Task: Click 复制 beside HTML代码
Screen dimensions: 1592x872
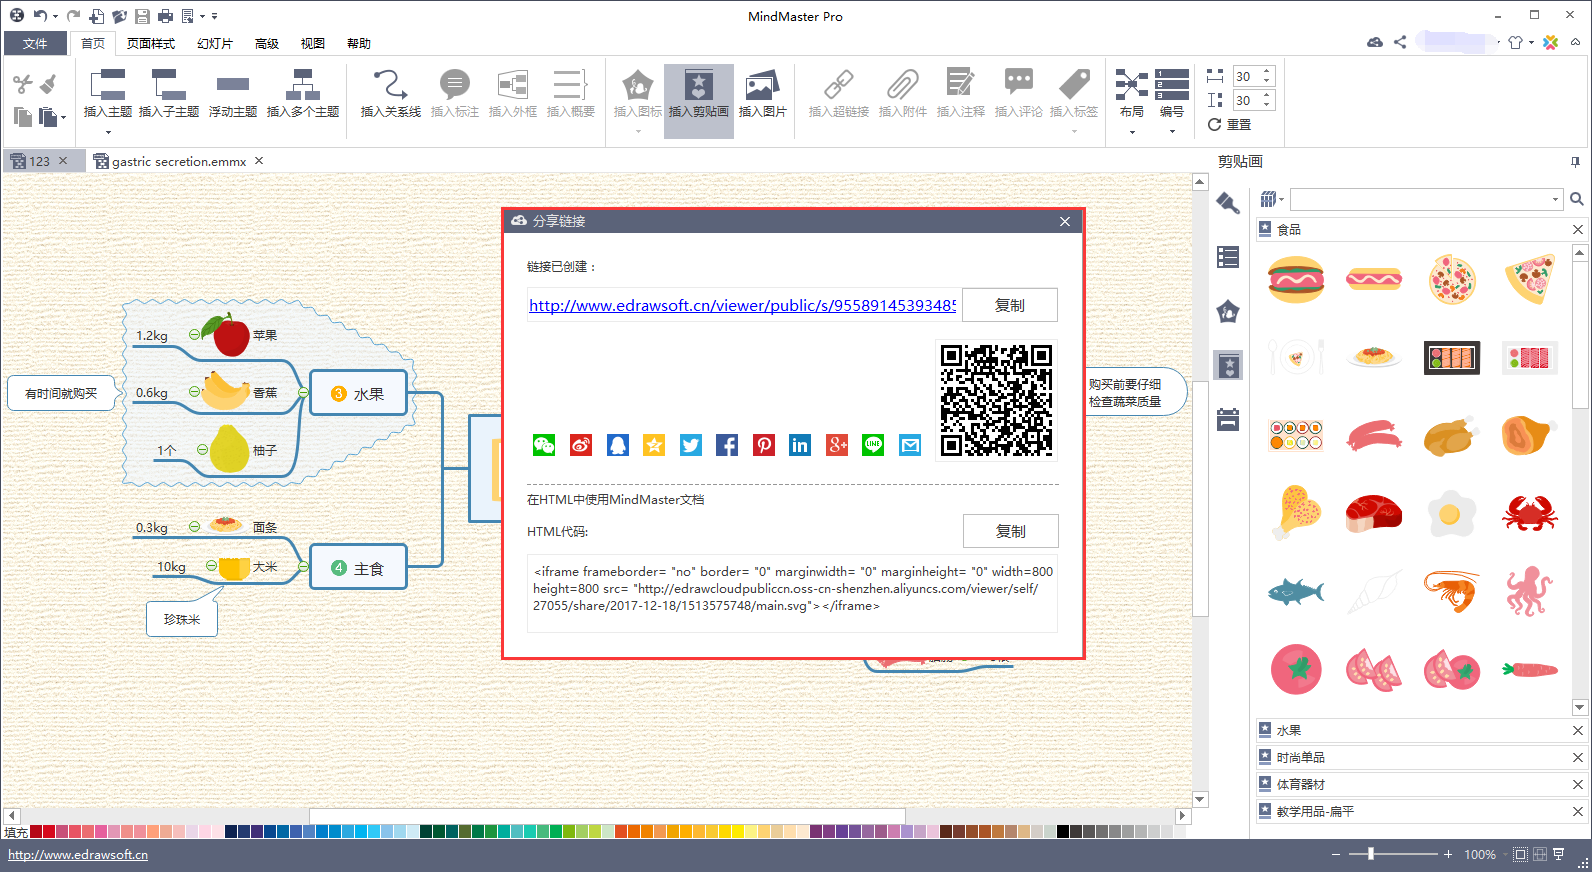Action: (x=1011, y=531)
